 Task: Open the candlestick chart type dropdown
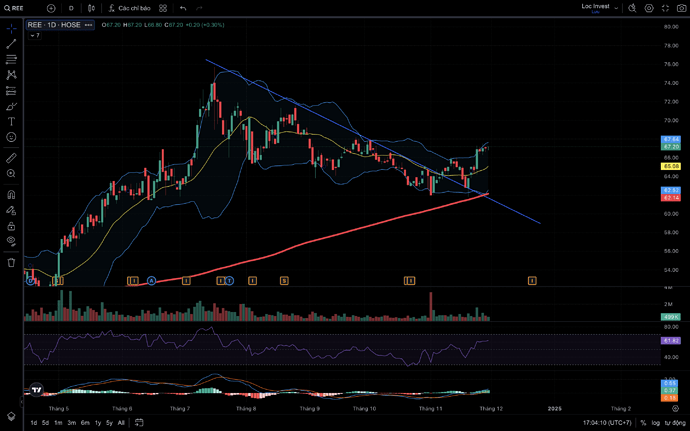point(91,8)
